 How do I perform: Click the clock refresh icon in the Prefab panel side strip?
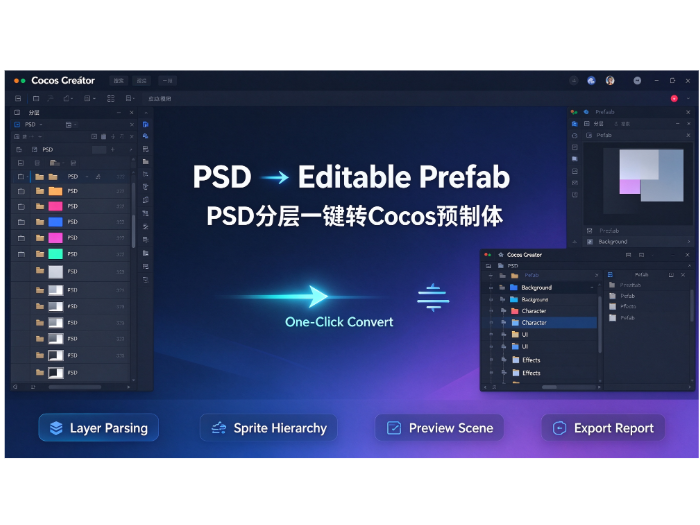pyautogui.click(x=575, y=135)
